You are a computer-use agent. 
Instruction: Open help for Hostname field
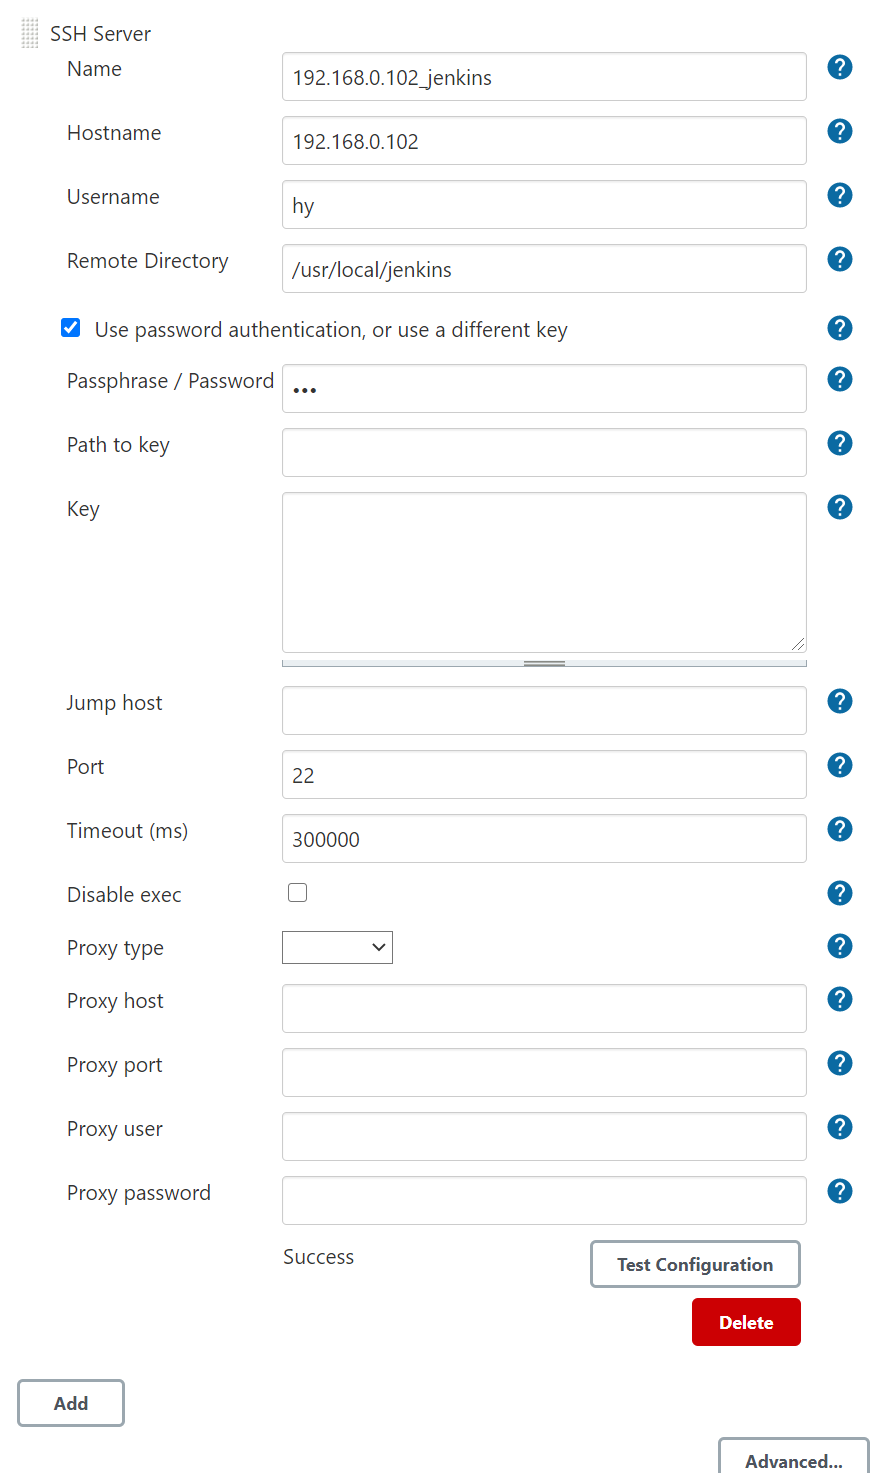click(840, 132)
